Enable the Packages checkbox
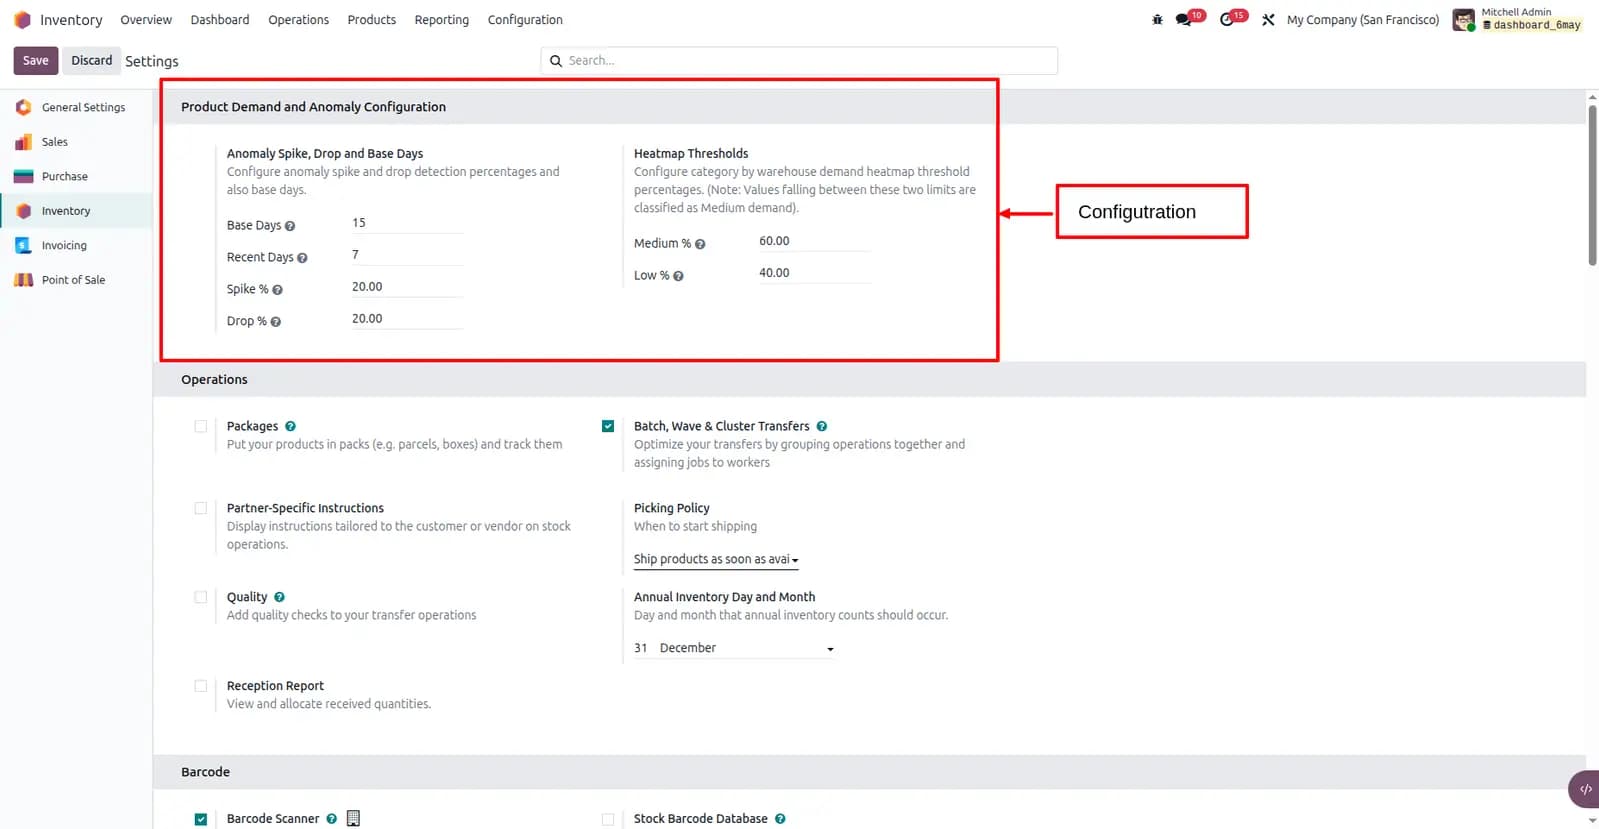The width and height of the screenshot is (1599, 829). pyautogui.click(x=201, y=426)
